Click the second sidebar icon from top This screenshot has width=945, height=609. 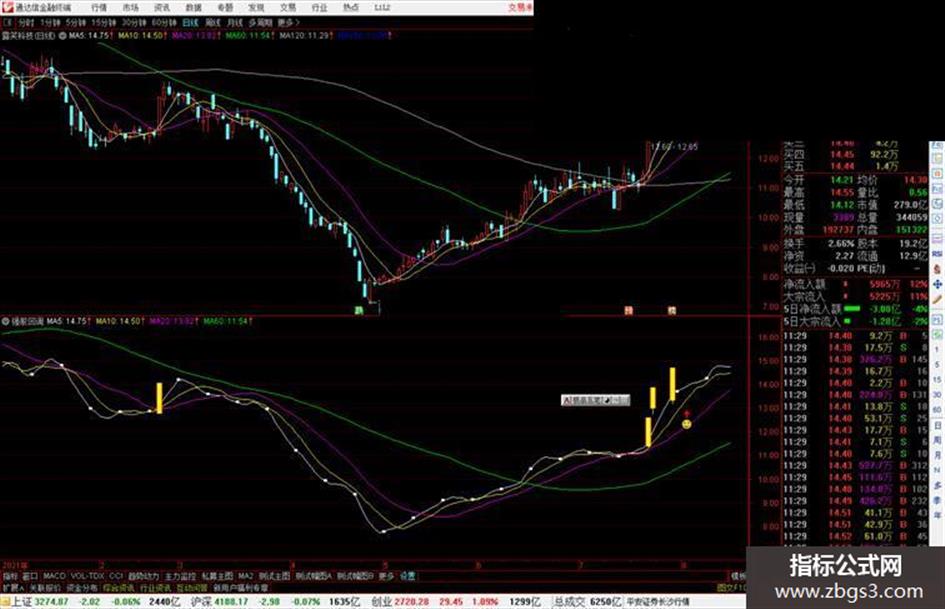tap(937, 159)
